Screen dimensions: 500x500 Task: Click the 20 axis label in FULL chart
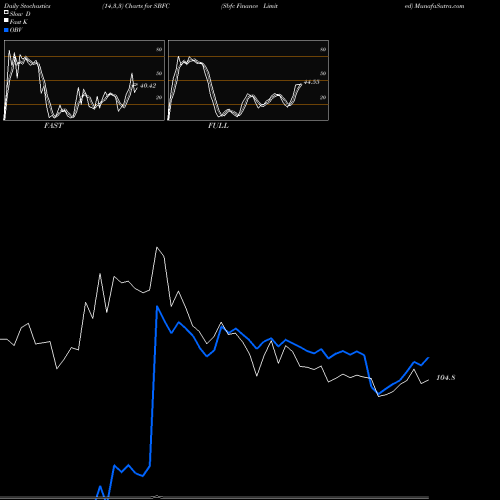point(323,97)
